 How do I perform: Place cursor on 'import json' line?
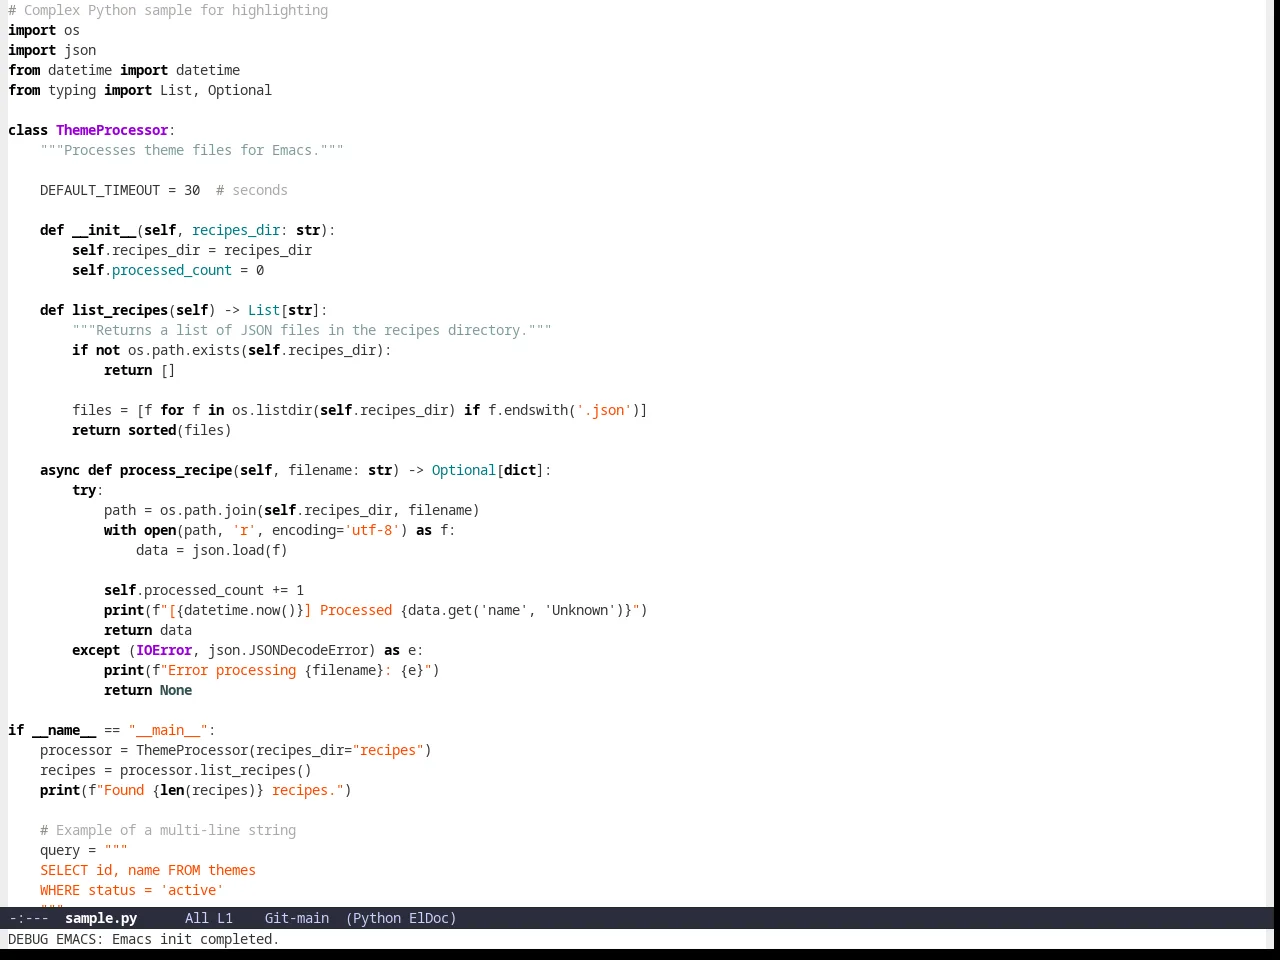pos(52,50)
